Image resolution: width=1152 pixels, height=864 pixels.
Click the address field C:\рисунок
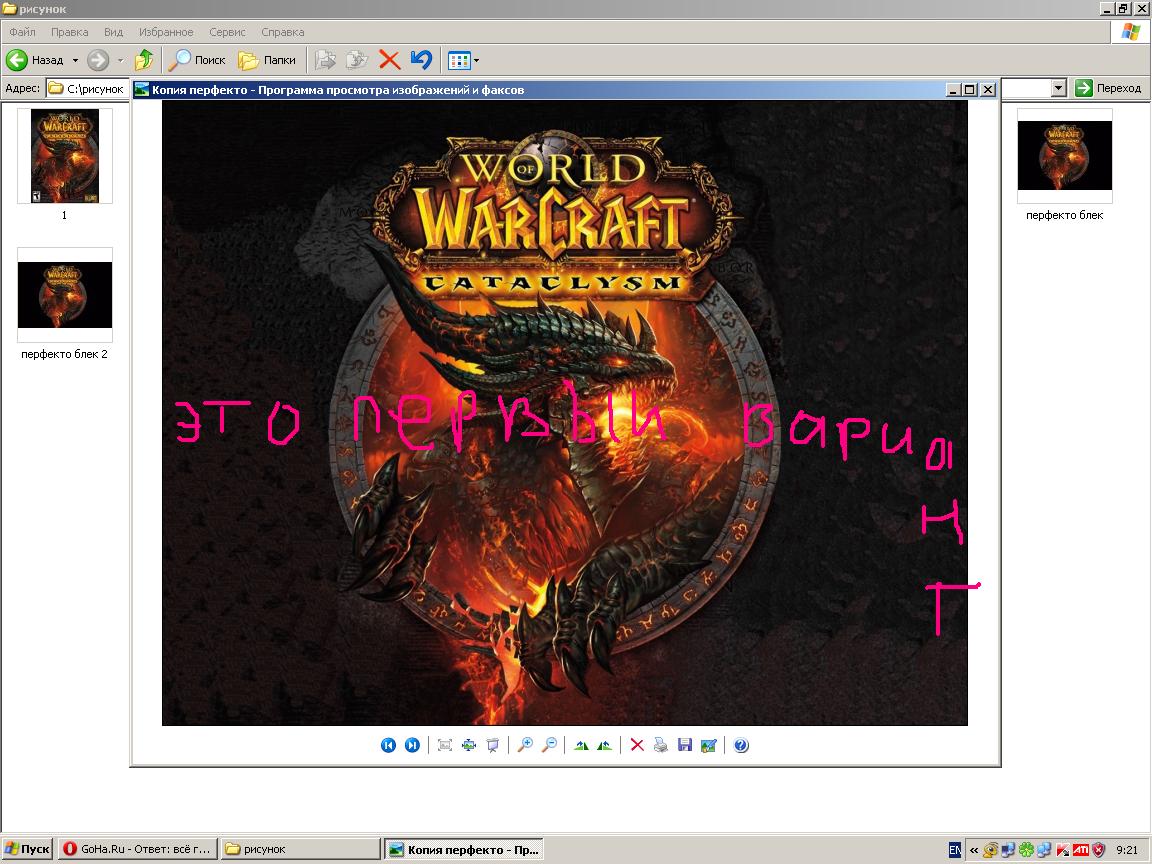(87, 88)
